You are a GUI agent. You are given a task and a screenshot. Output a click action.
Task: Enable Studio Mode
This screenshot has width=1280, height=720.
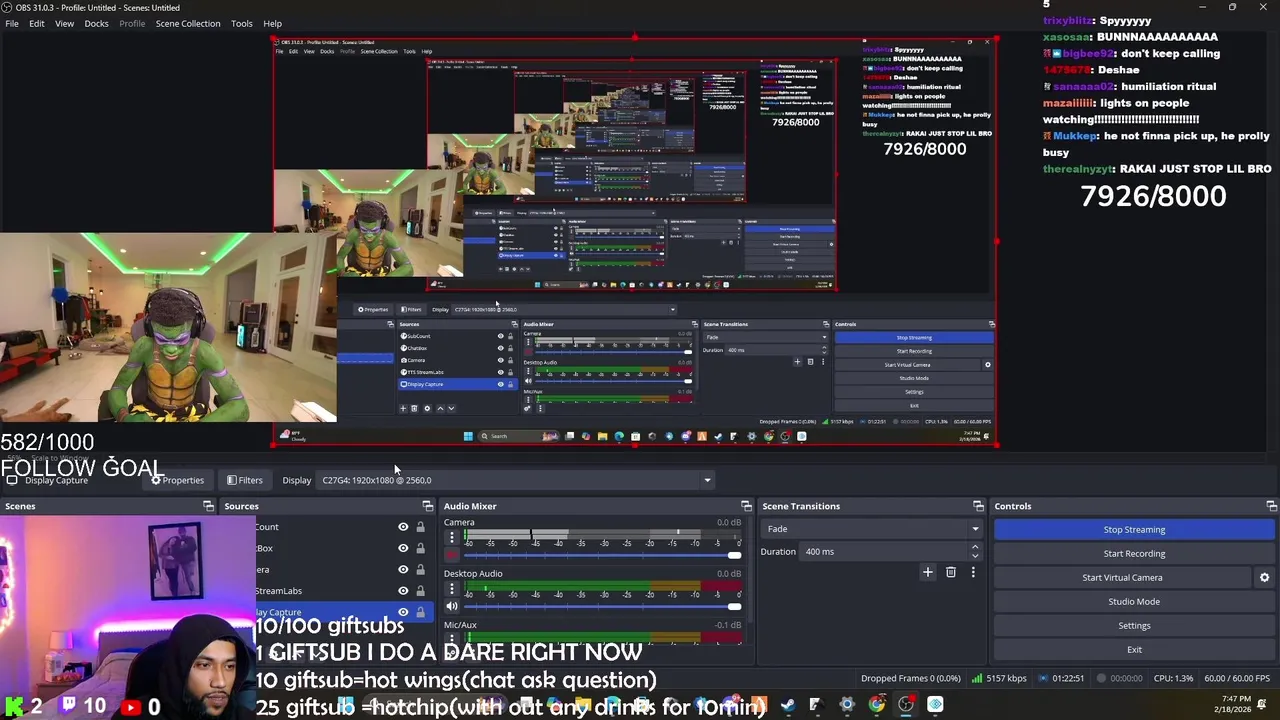1134,601
